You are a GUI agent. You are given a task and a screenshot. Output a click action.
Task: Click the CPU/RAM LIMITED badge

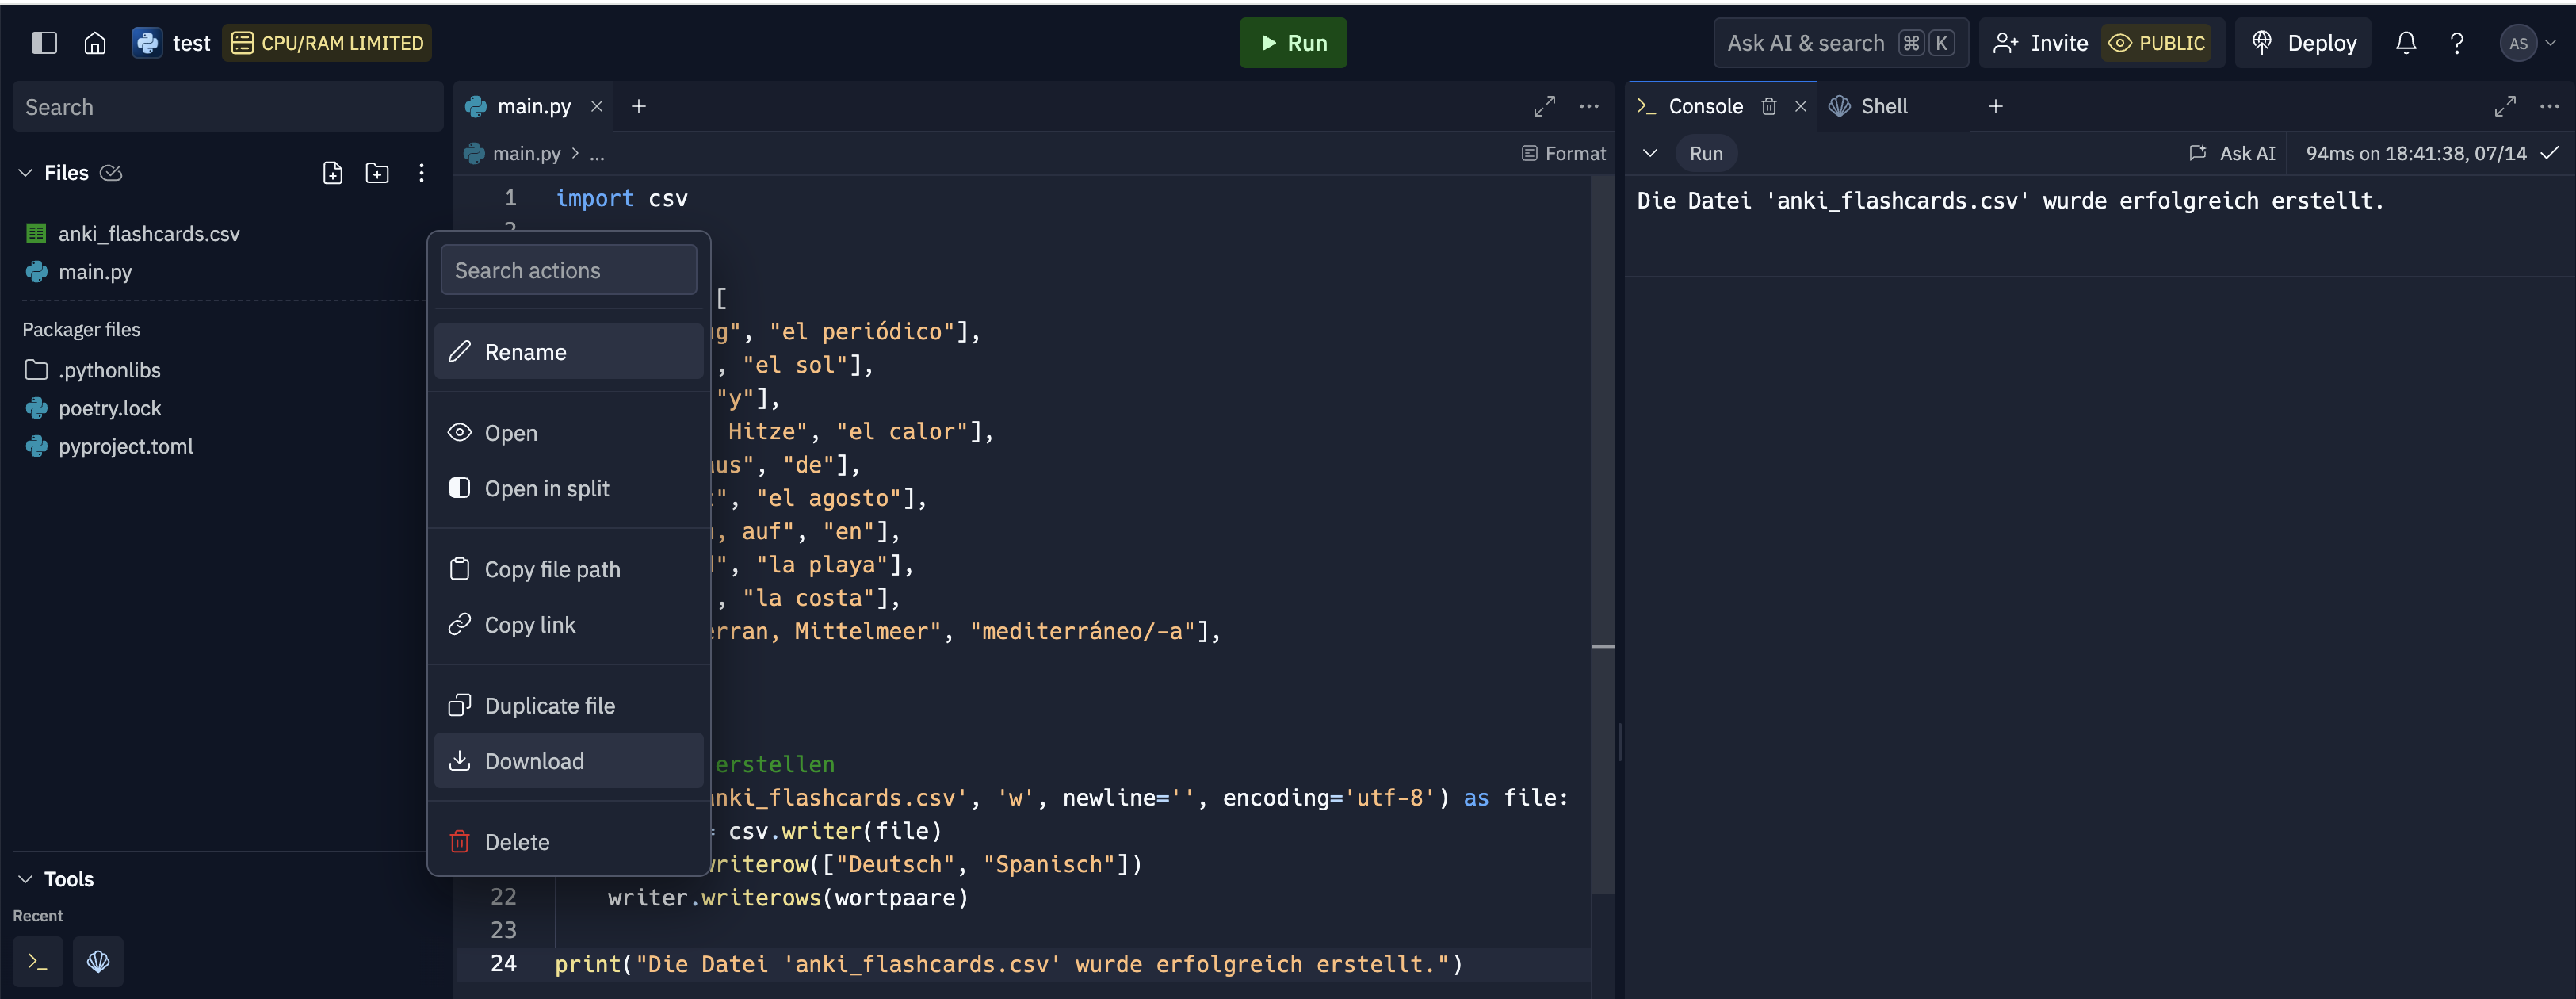(x=327, y=43)
